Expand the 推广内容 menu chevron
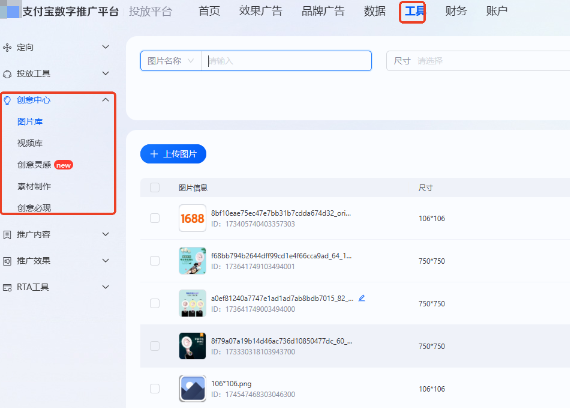Viewport: 570px width, 408px height. [x=105, y=234]
